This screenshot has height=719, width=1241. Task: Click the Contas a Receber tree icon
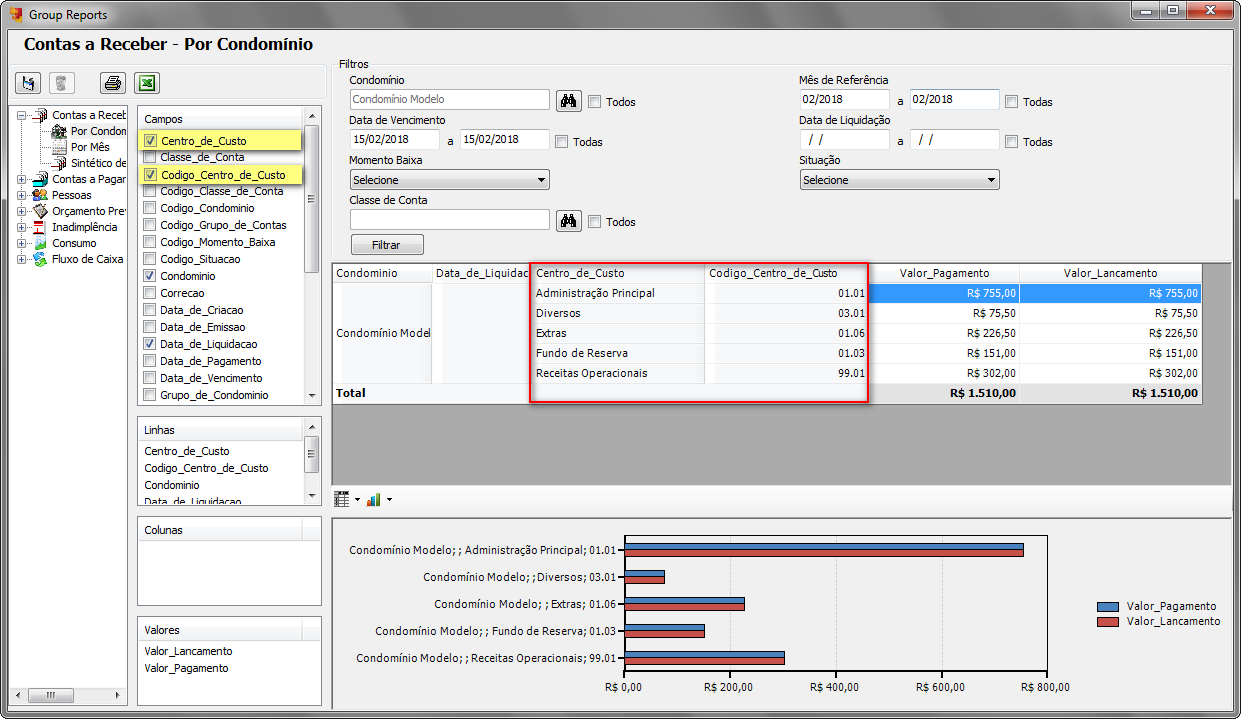40,115
